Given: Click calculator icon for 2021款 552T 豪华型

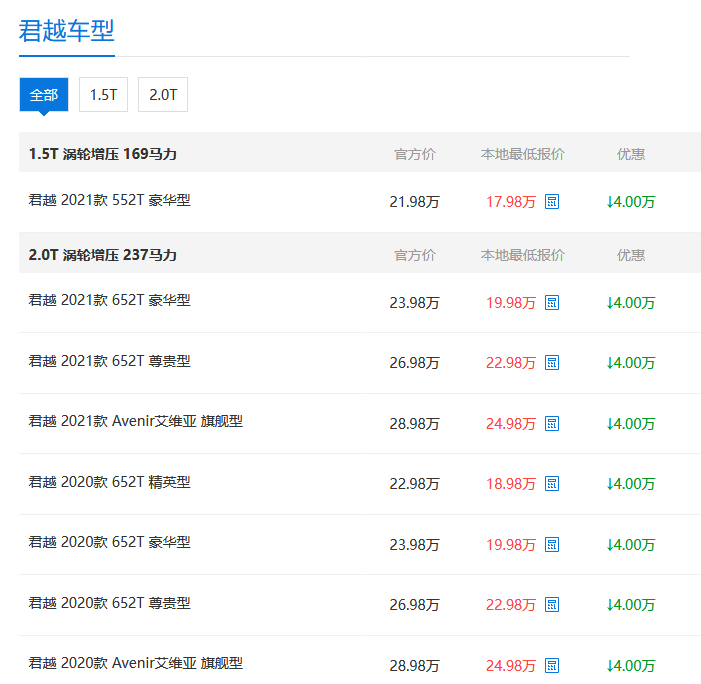Looking at the screenshot, I should pos(552,202).
